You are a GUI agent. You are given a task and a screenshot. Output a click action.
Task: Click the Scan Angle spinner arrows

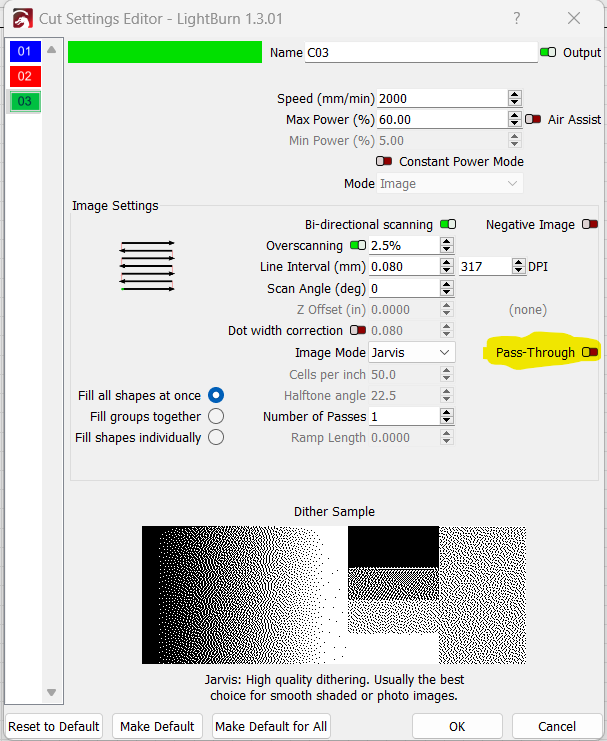coord(447,288)
